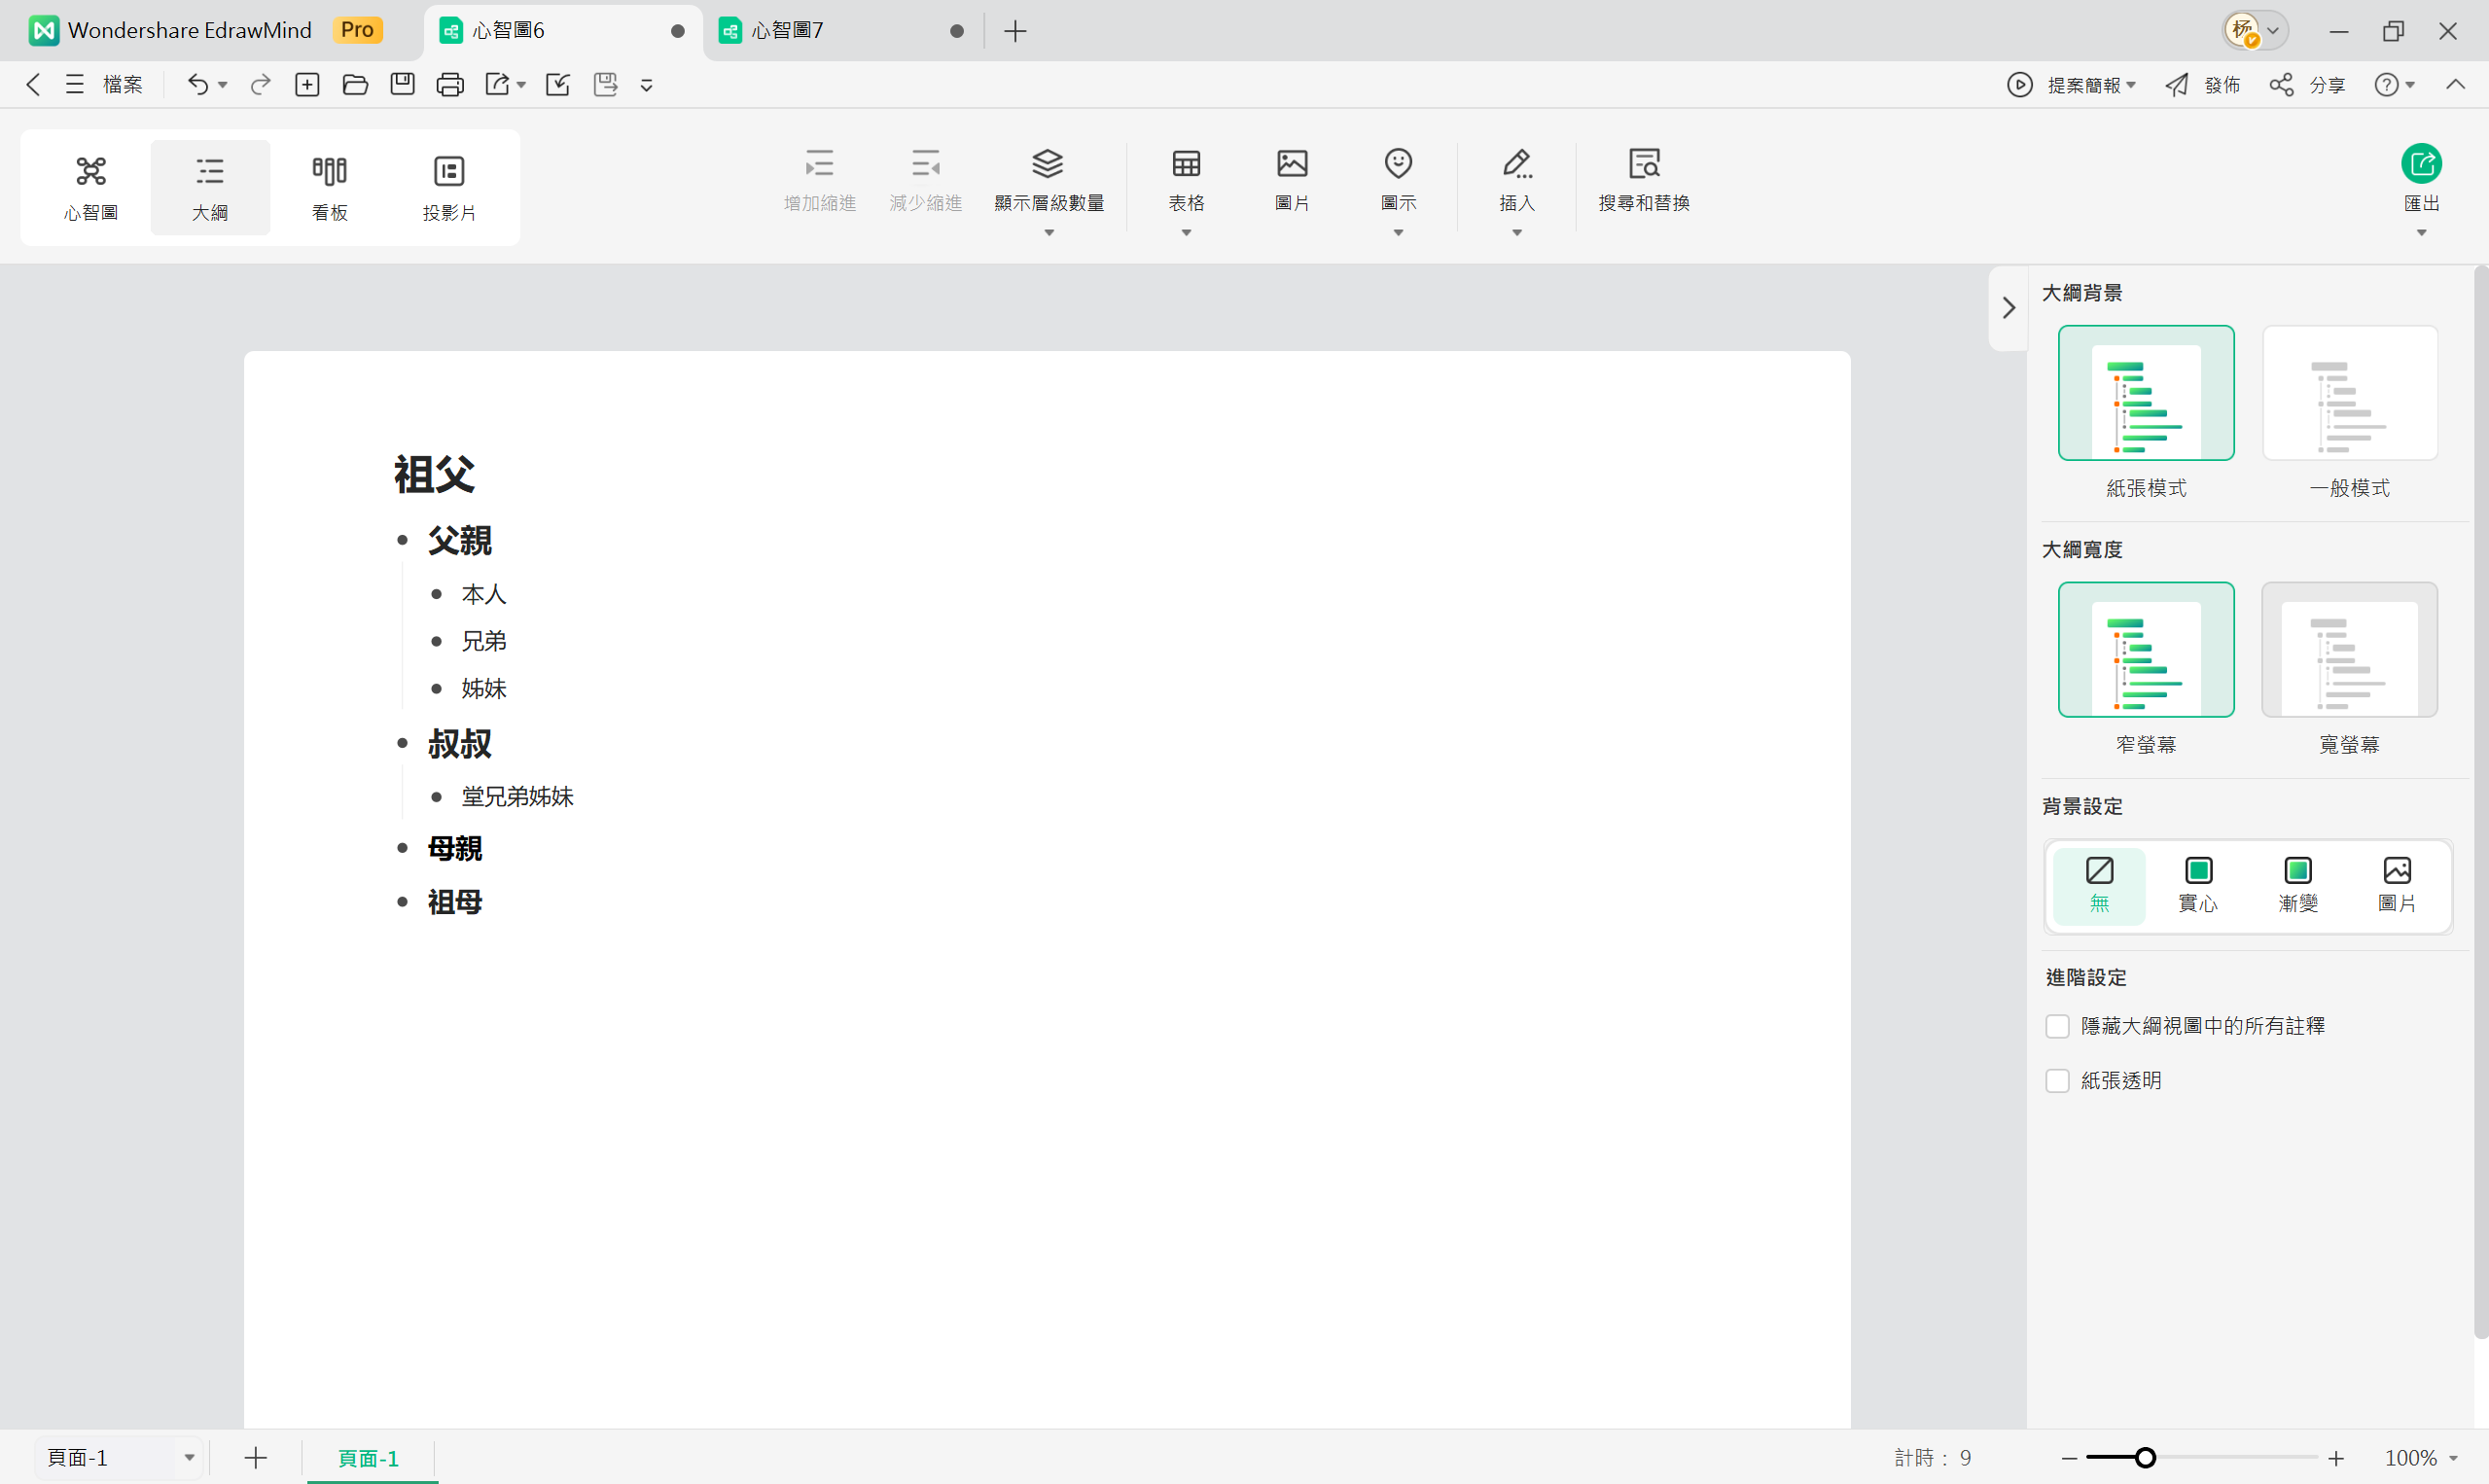Select 一般模式 outline background option
This screenshot has height=1484, width=2489.
pyautogui.click(x=2349, y=394)
